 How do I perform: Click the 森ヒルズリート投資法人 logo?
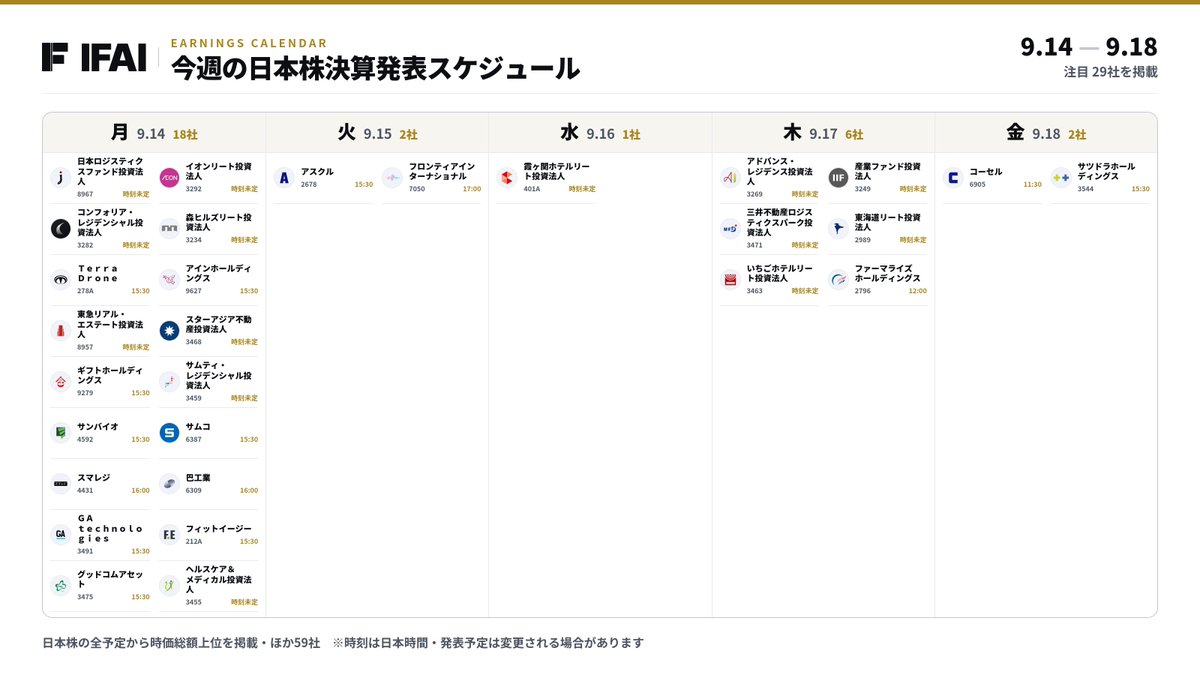pyautogui.click(x=169, y=229)
